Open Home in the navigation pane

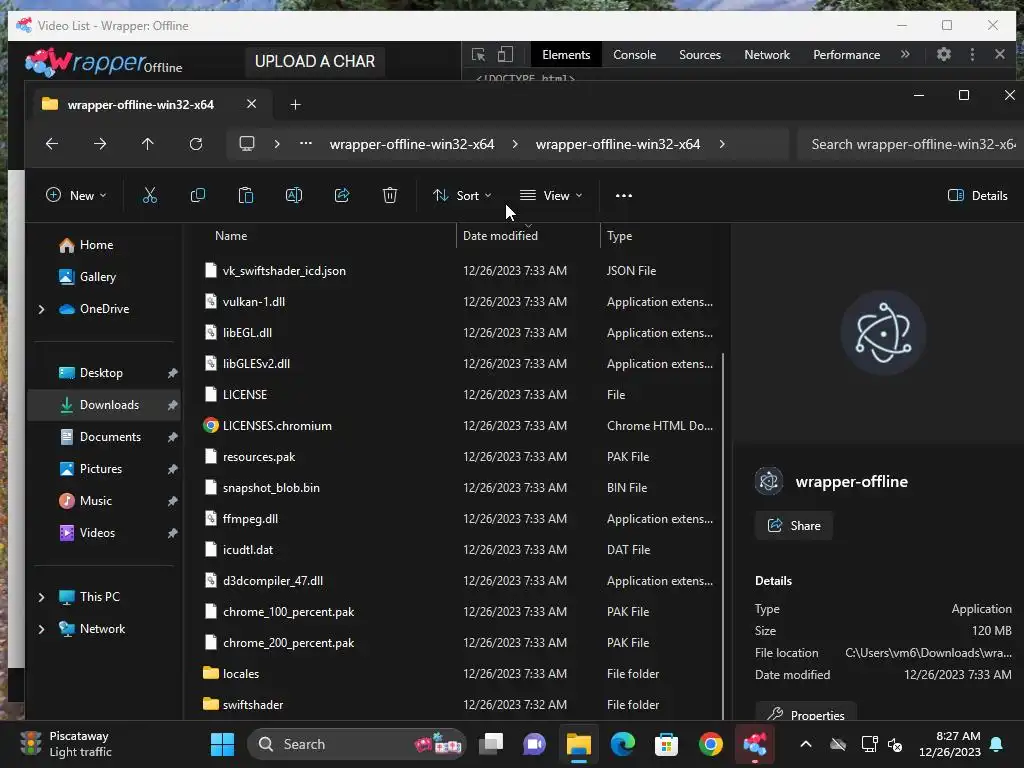point(96,245)
